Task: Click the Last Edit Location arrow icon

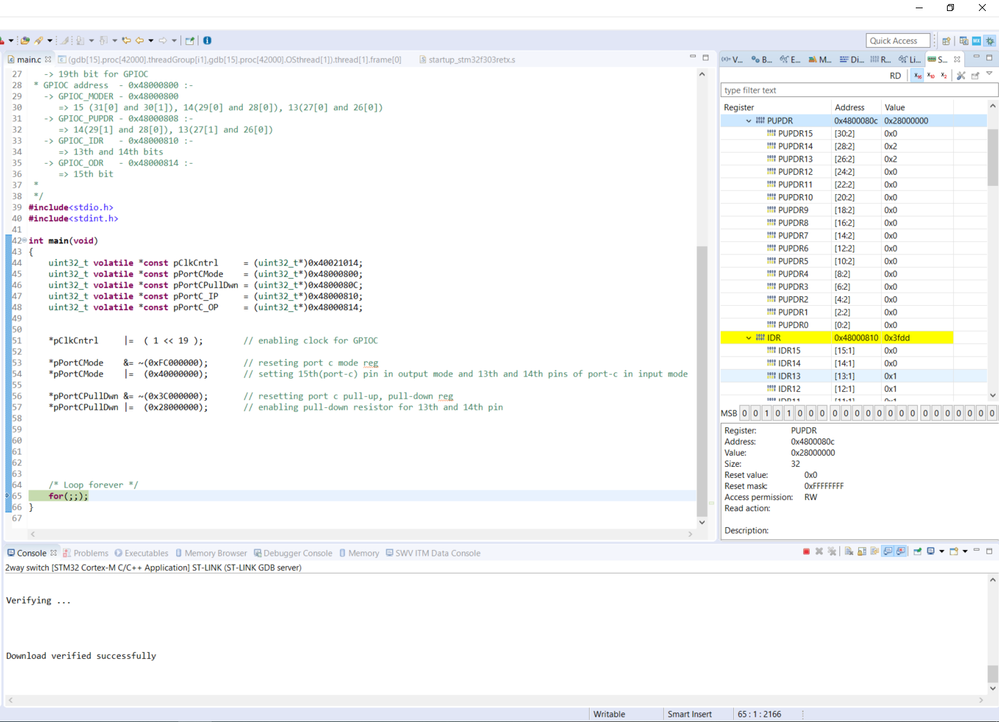Action: (x=126, y=40)
